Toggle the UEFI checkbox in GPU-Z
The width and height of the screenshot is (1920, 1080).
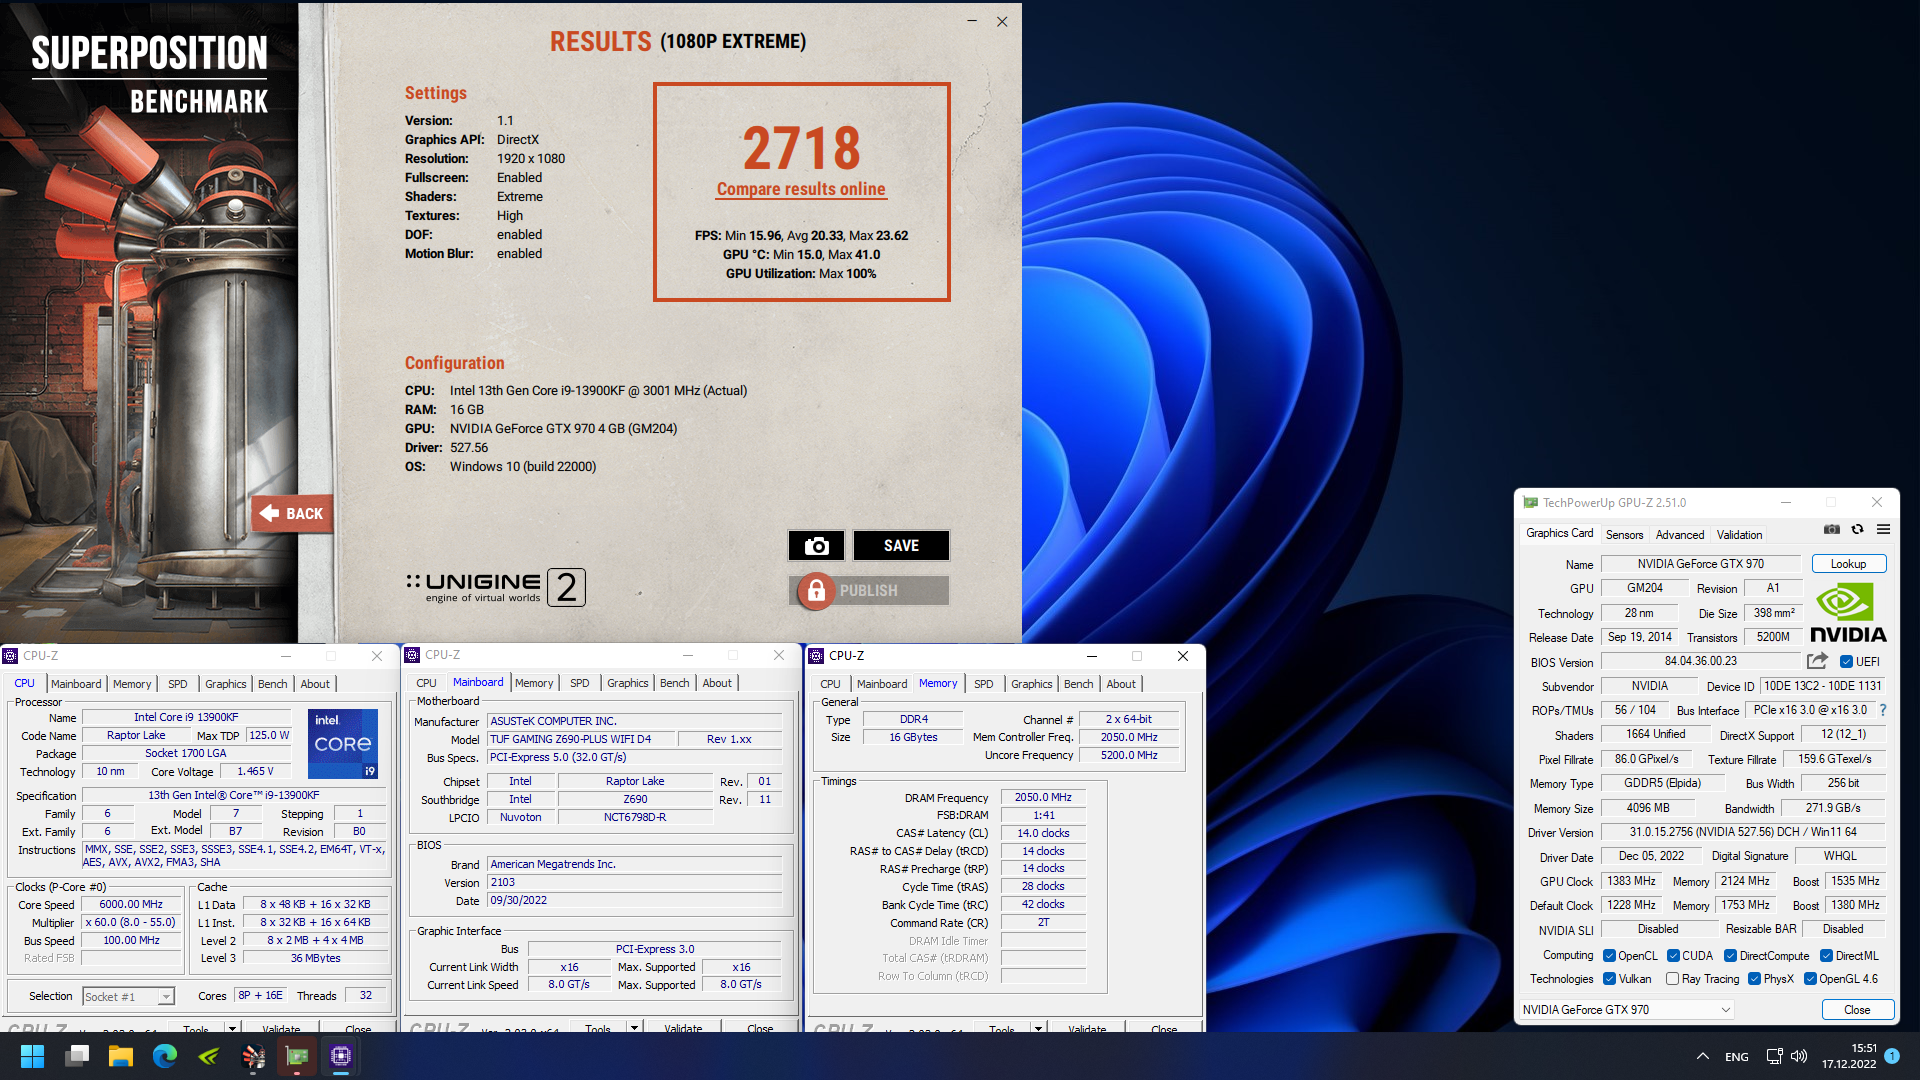pyautogui.click(x=1846, y=662)
